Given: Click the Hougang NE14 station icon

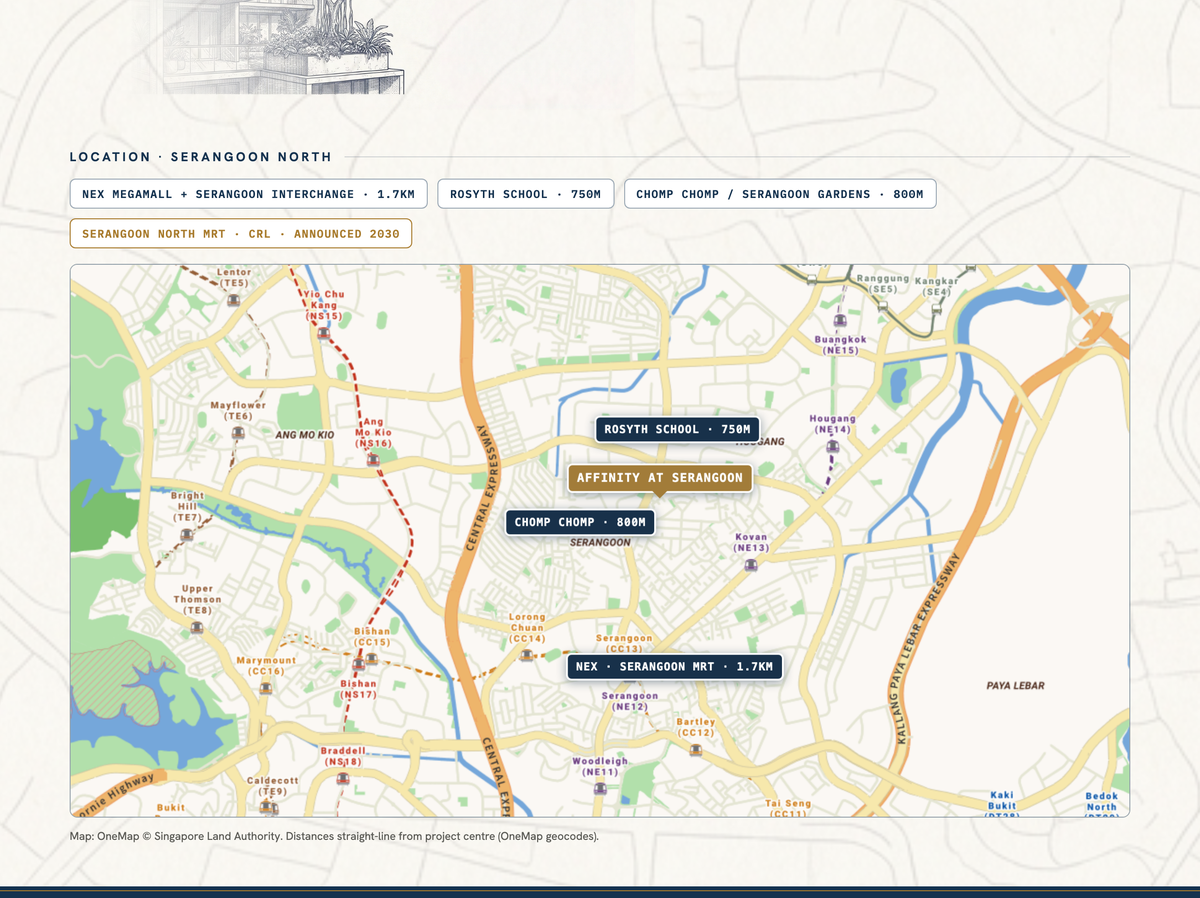Looking at the screenshot, I should click(x=832, y=448).
